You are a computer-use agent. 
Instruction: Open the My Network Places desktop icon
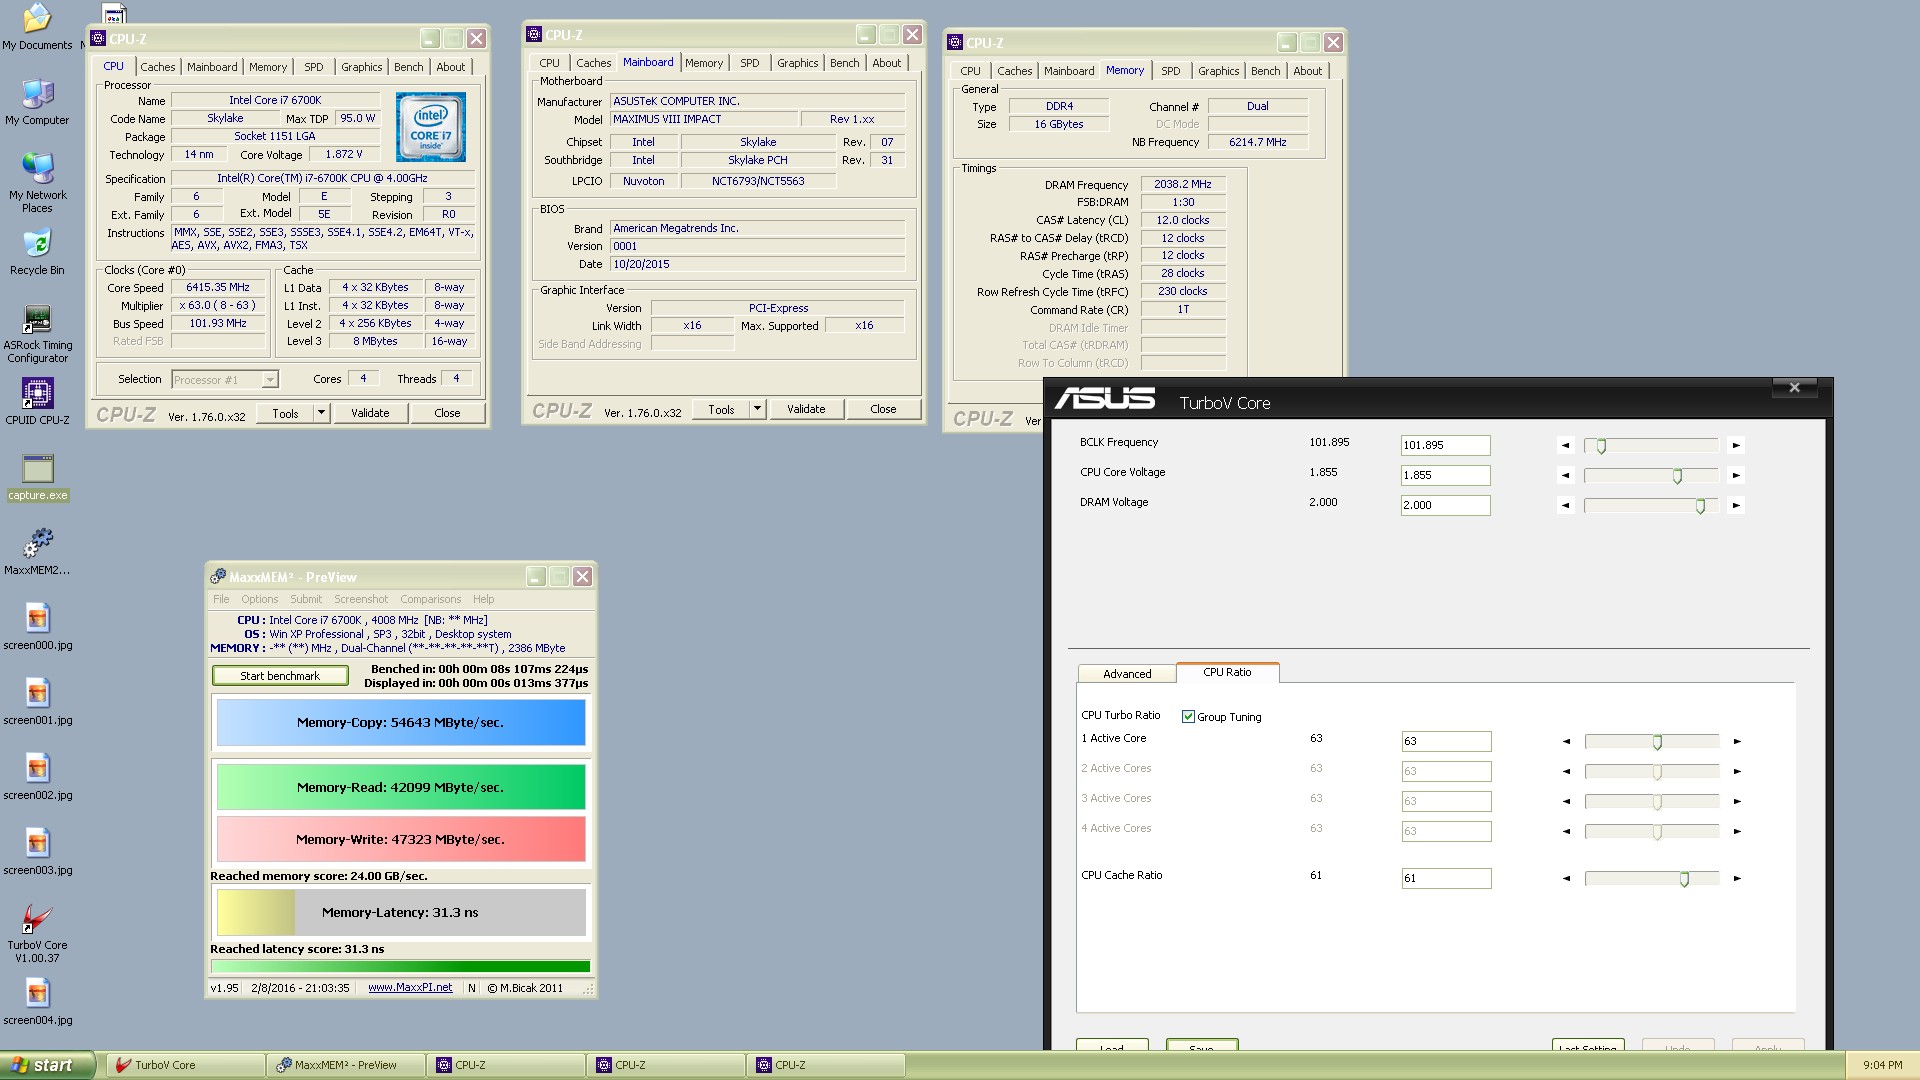[37, 183]
